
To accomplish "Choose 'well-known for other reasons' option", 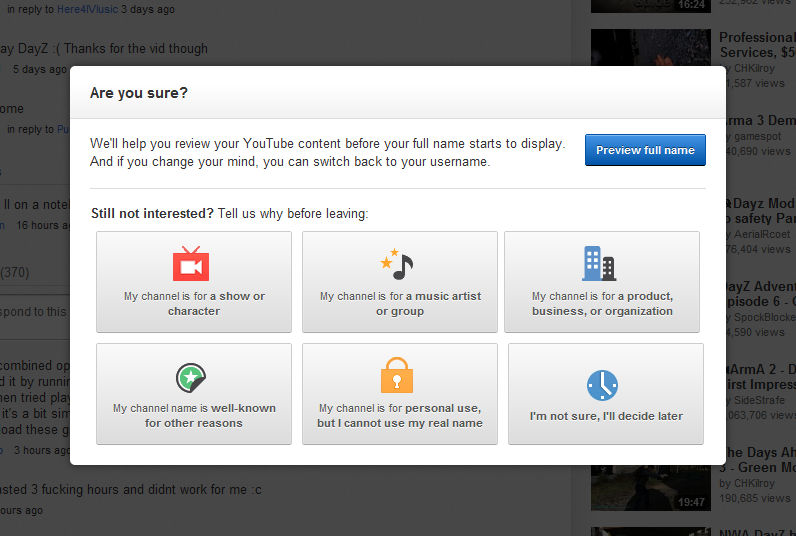I will click(x=194, y=394).
